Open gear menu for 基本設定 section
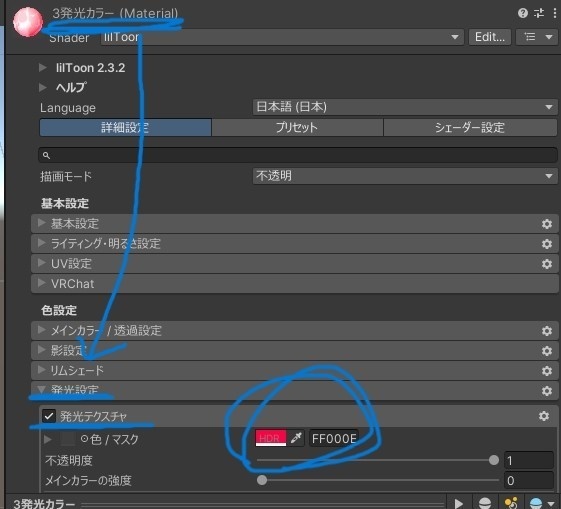 [x=546, y=224]
